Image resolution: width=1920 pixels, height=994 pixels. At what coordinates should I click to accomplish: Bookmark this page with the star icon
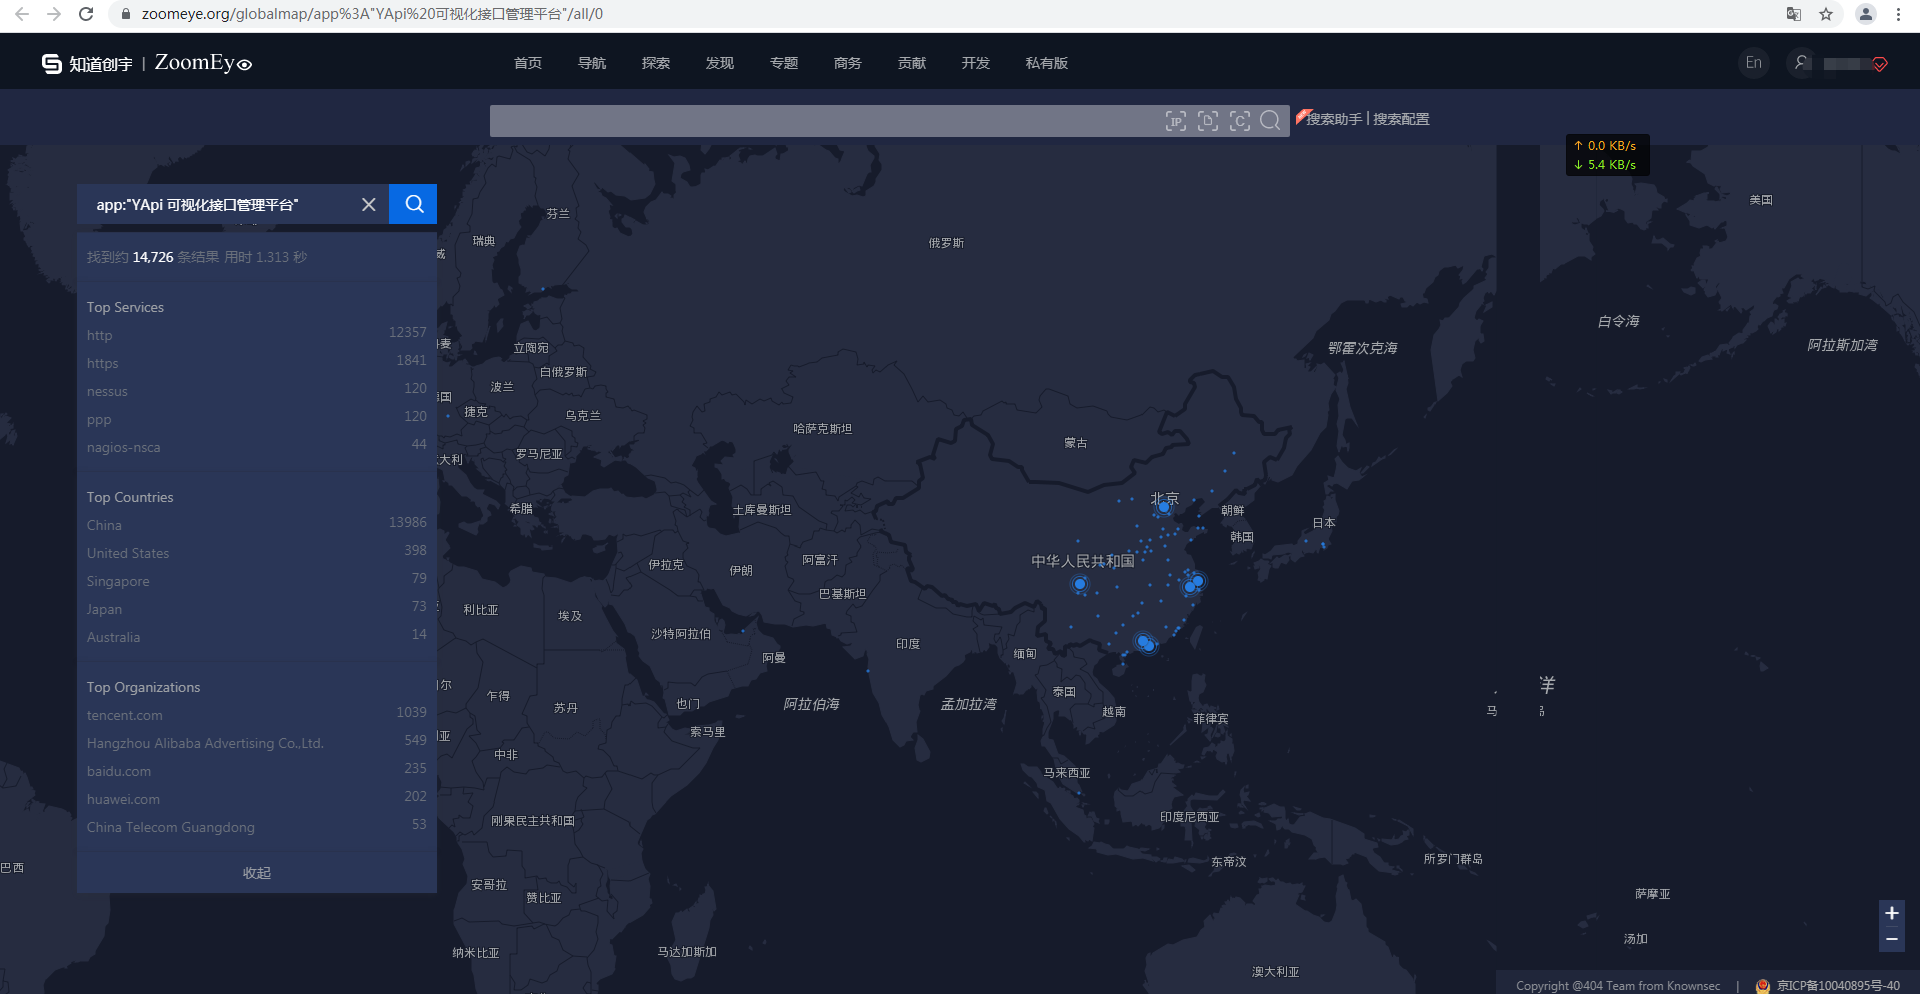point(1826,14)
